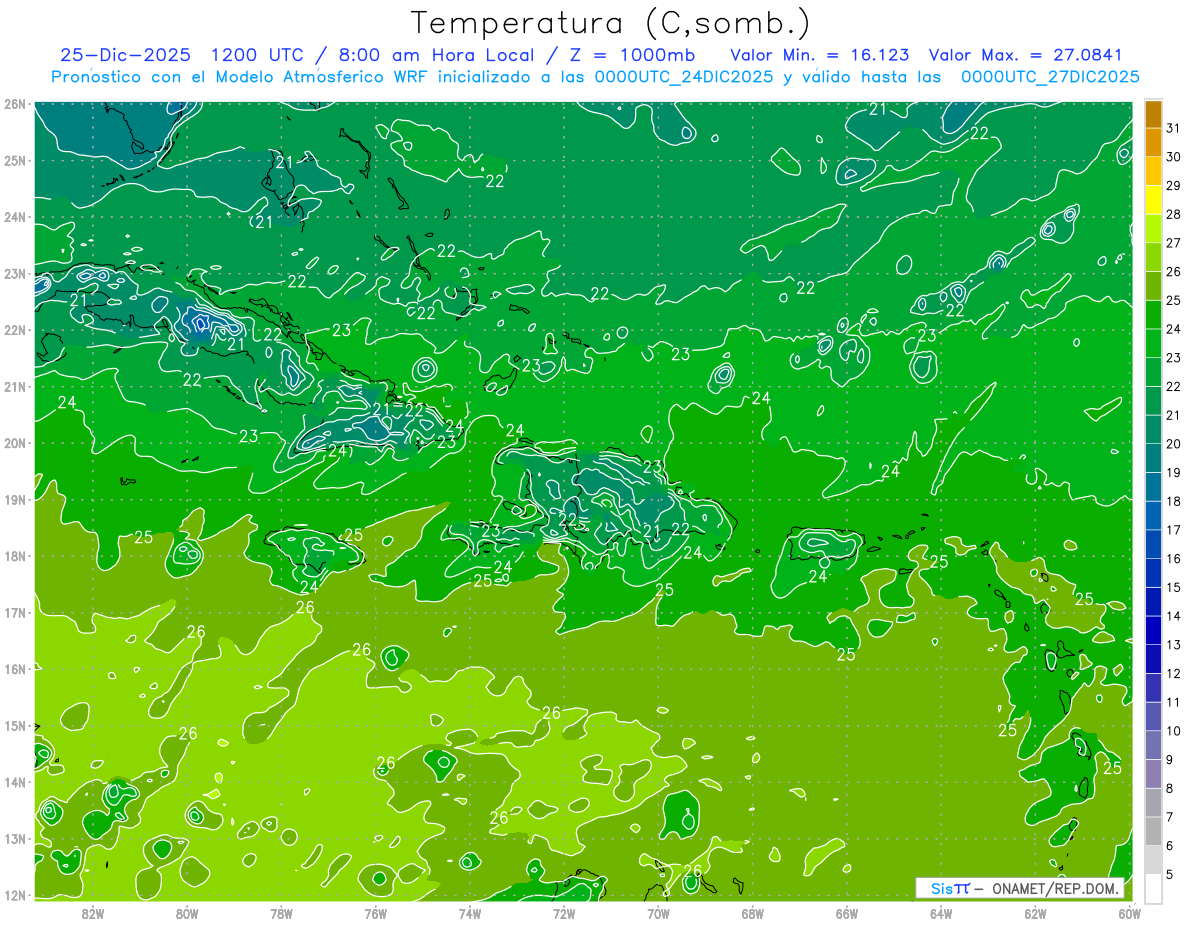Viewport: 1200px width, 927px height.
Task: Click the '20N' latitude axis label
Action: [14, 443]
